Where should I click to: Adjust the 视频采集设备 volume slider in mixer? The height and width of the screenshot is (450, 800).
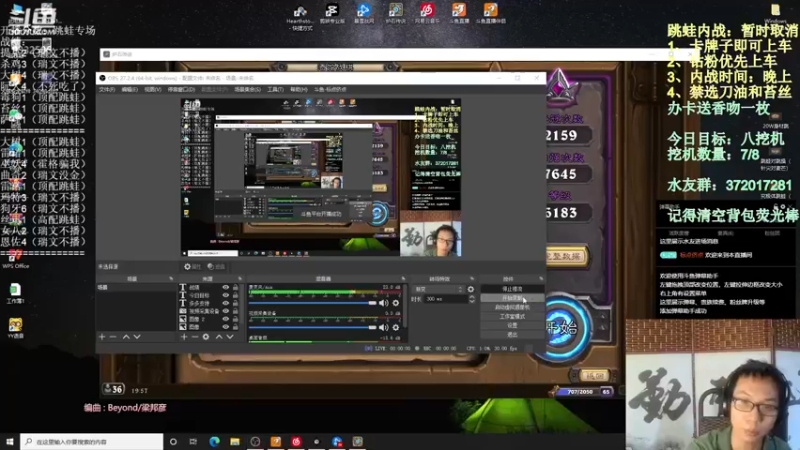(x=312, y=328)
